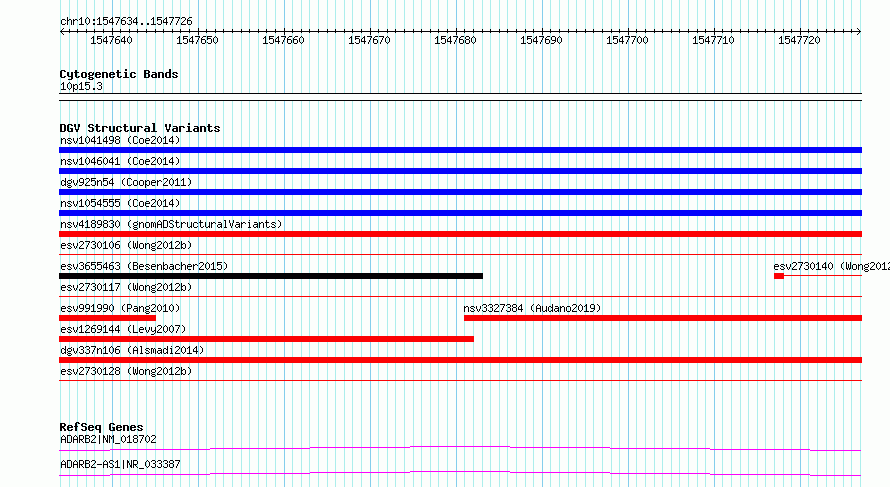The height and width of the screenshot is (487, 890).
Task: Open the dgv925n54 (Cooper2011) variant entry
Action: click(126, 182)
